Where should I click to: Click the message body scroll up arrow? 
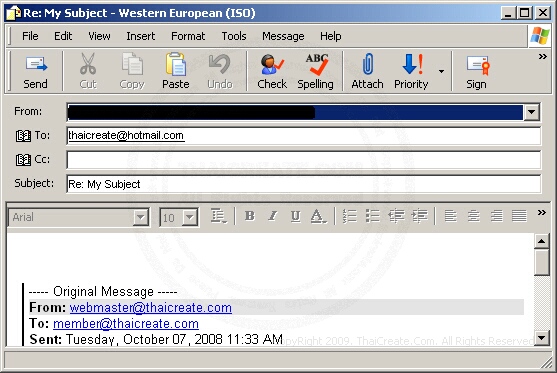(542, 242)
